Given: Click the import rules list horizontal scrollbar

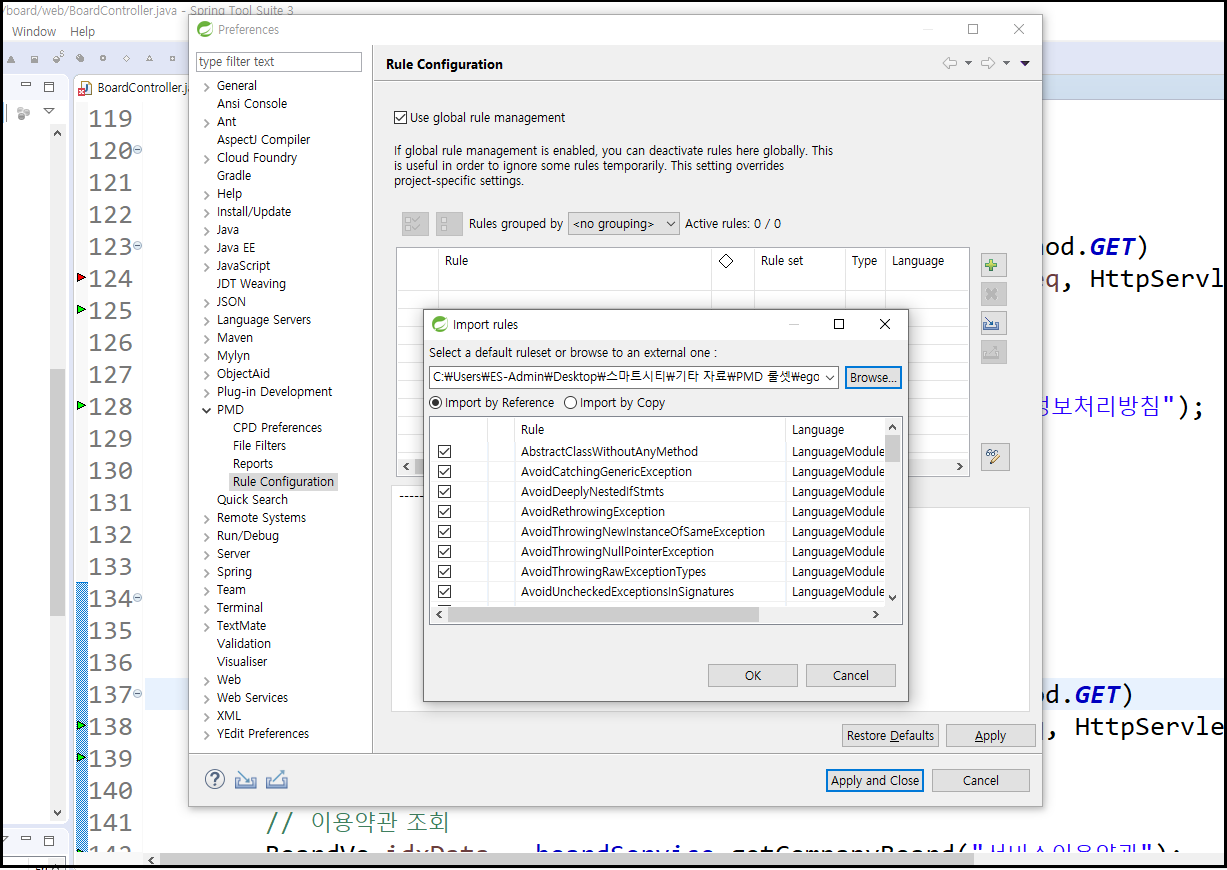Looking at the screenshot, I should point(603,614).
